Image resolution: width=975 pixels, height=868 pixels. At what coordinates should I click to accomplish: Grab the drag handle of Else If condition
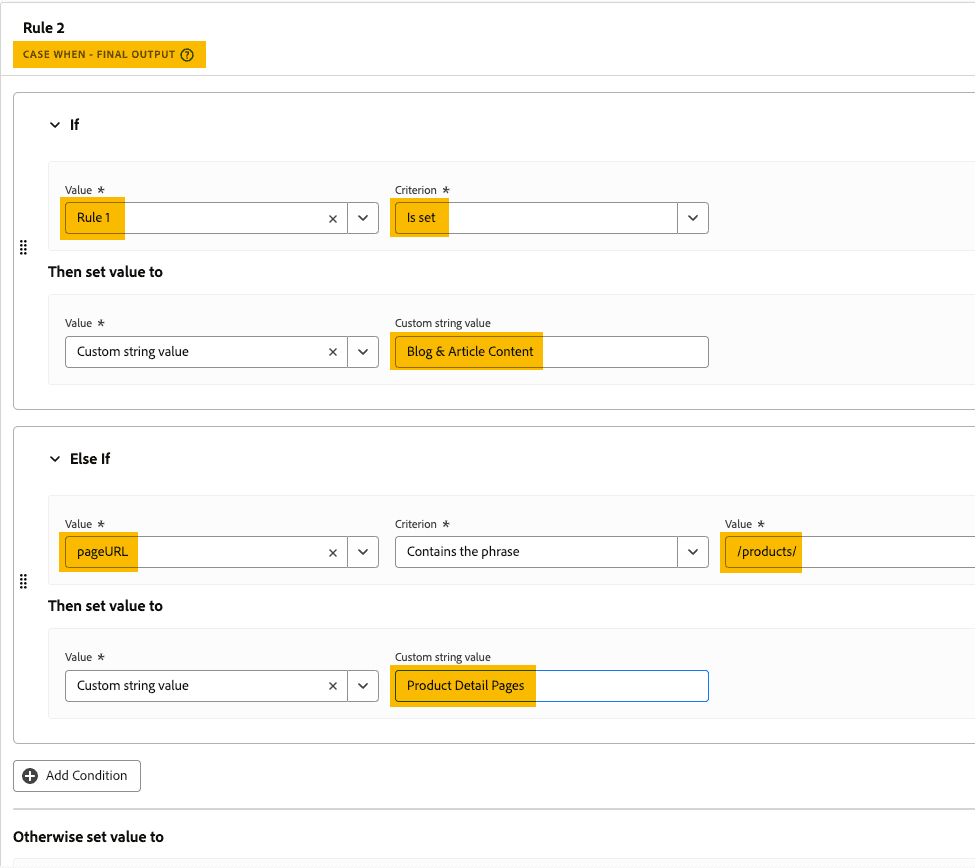point(24,582)
